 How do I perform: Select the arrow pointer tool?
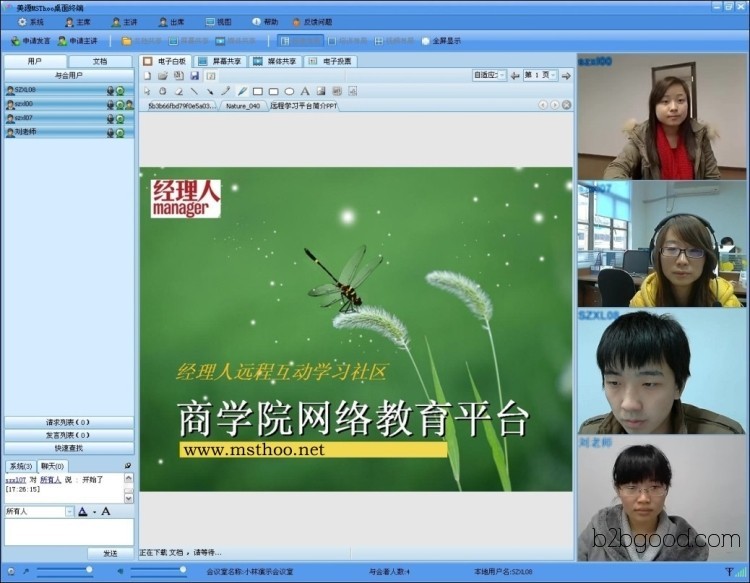click(147, 91)
